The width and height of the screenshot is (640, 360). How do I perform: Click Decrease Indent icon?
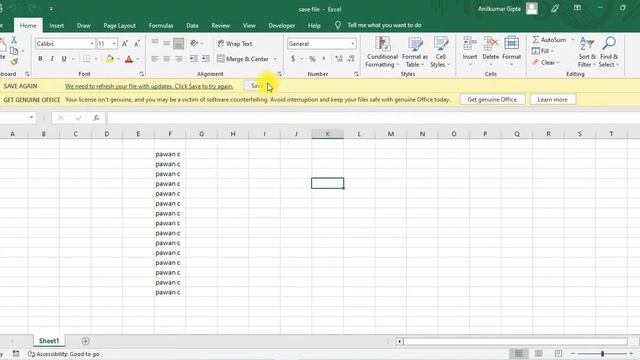point(193,59)
